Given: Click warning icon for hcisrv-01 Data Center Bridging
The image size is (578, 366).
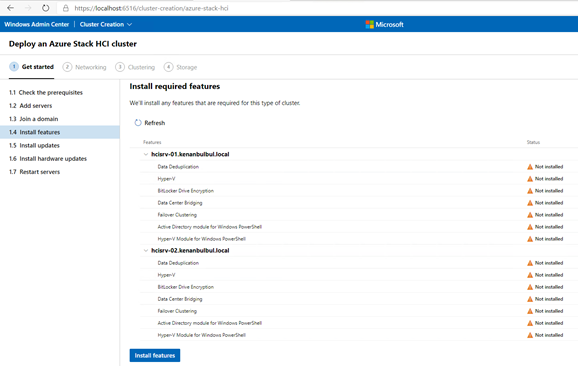Looking at the screenshot, I should pos(530,203).
